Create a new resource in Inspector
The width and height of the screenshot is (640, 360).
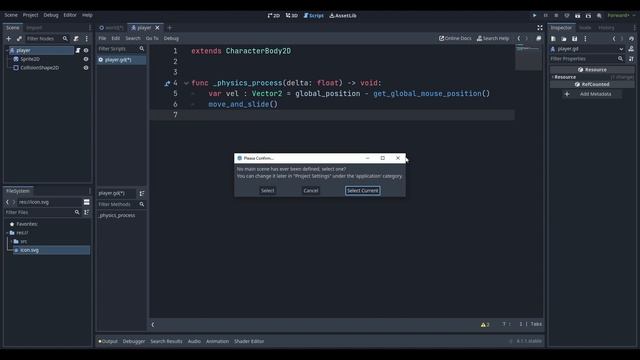[x=553, y=39]
